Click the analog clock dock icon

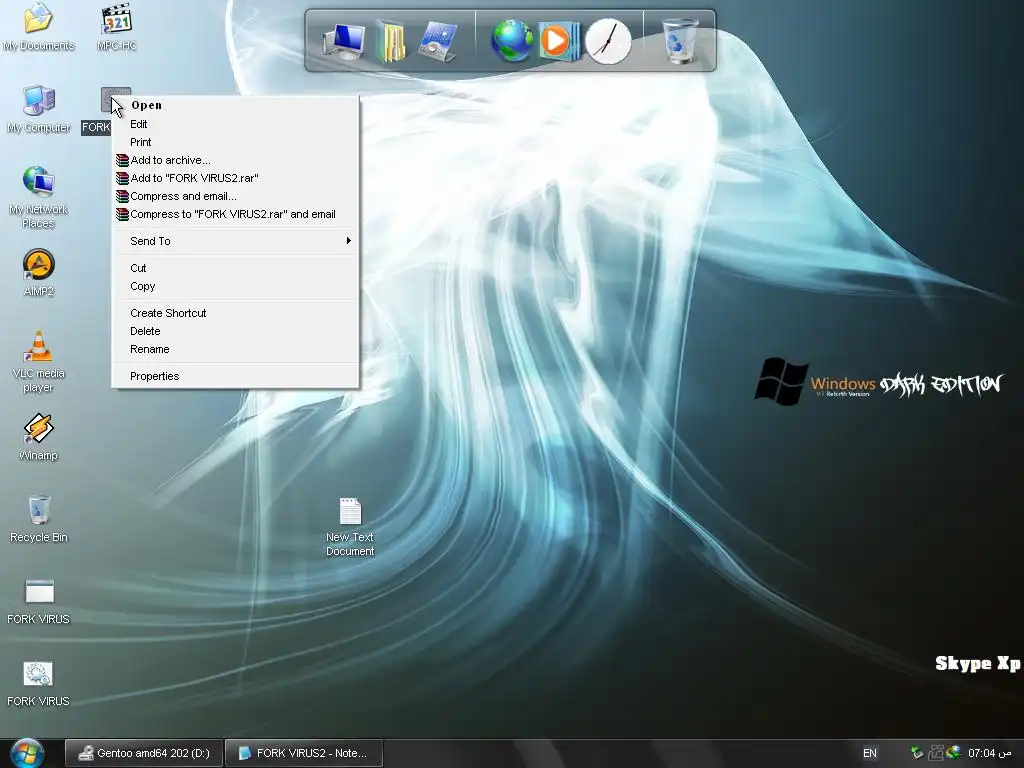(x=608, y=41)
